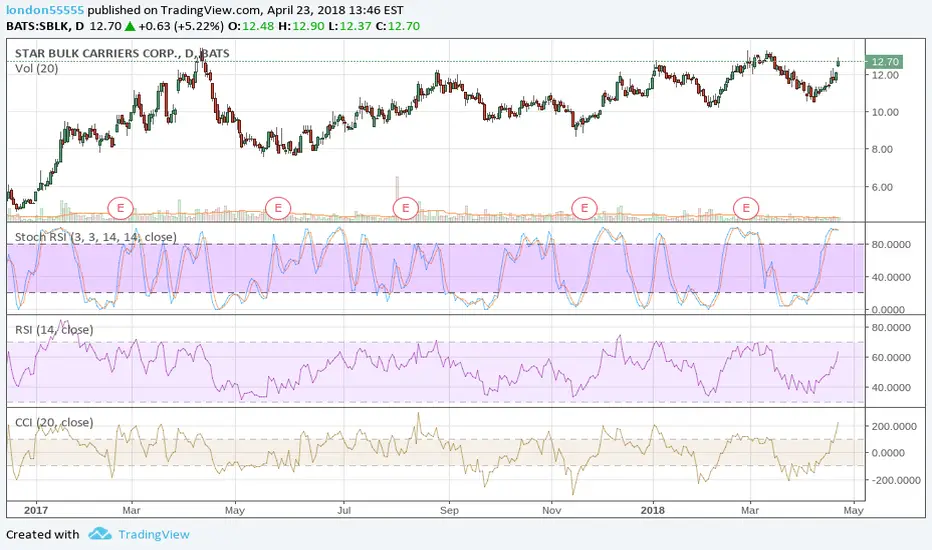Click the earnings marker after November 2017
The width and height of the screenshot is (932, 550).
coord(584,208)
